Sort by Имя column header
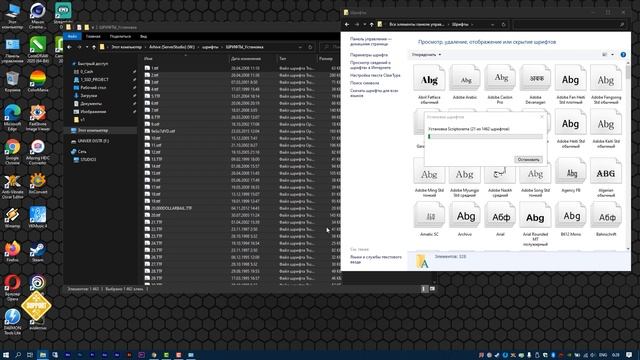 pyautogui.click(x=186, y=59)
